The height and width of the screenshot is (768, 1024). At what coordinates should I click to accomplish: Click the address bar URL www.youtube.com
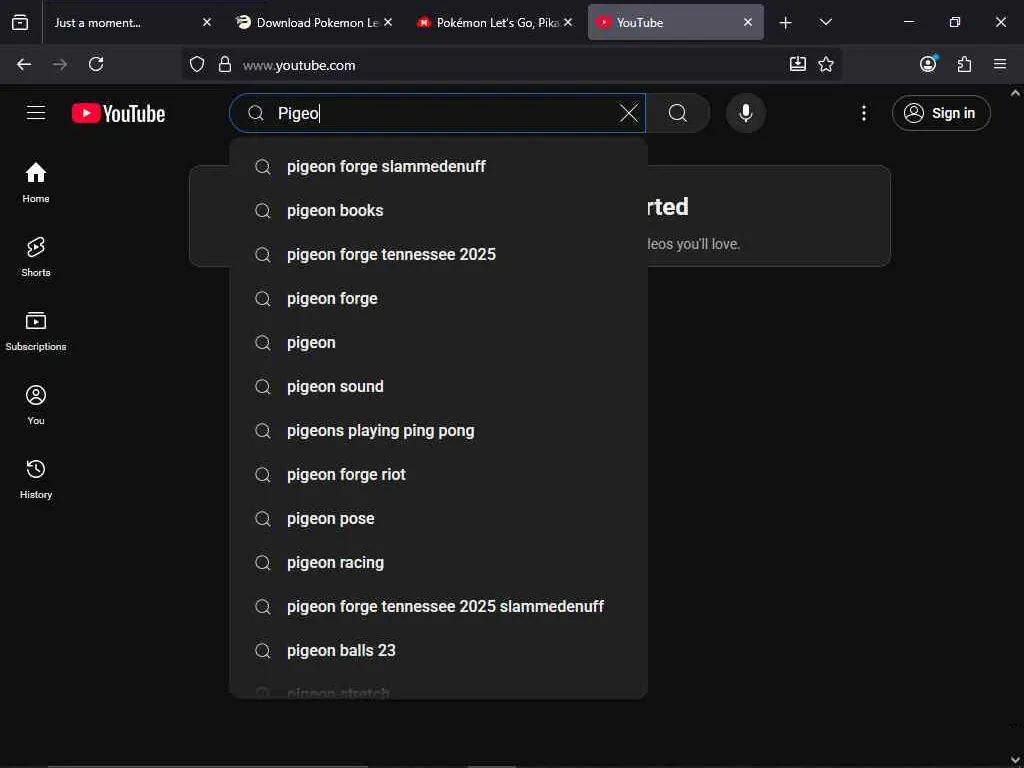coord(299,65)
